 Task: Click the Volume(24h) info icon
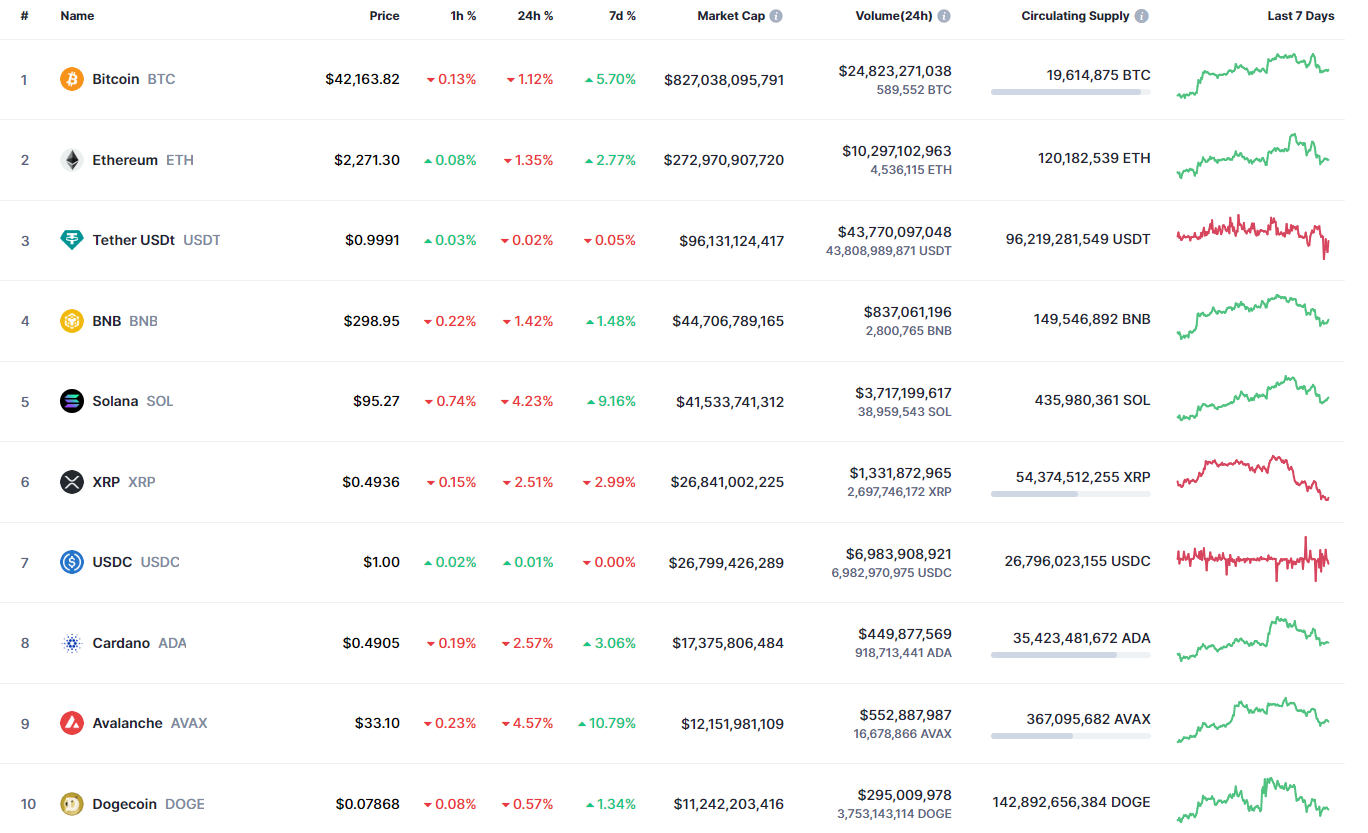[x=944, y=16]
